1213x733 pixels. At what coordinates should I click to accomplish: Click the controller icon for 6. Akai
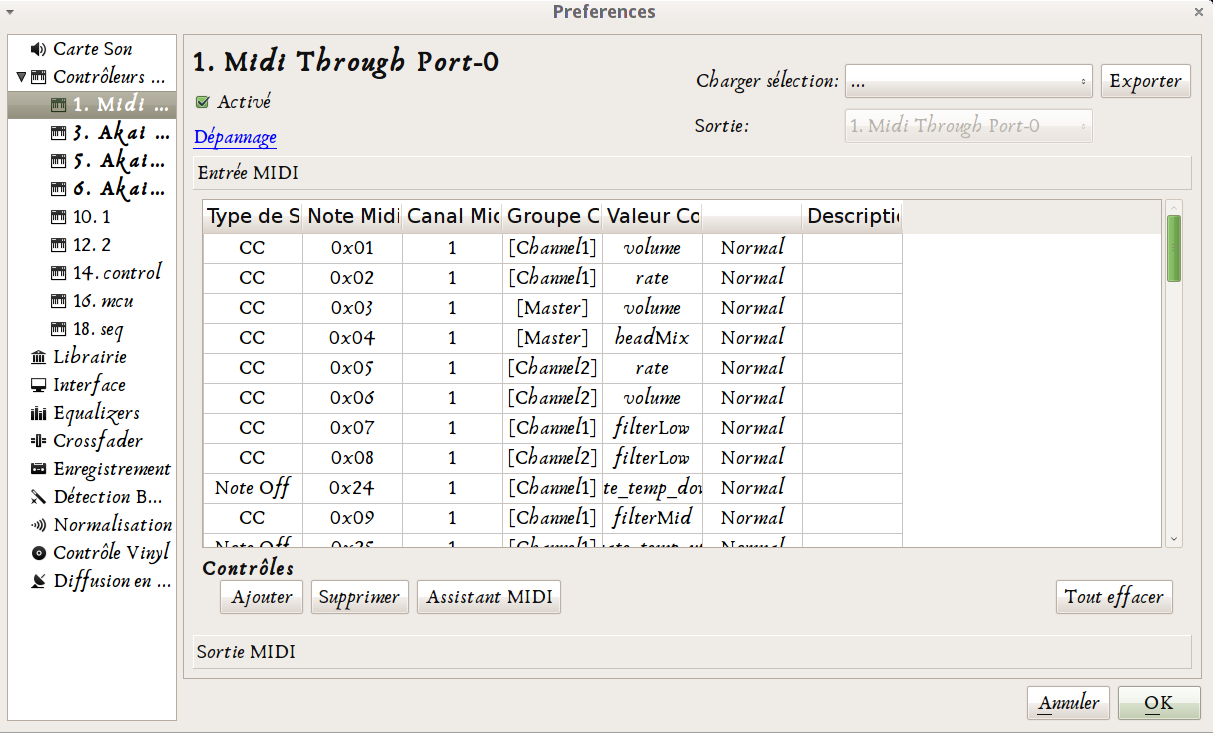tap(58, 189)
